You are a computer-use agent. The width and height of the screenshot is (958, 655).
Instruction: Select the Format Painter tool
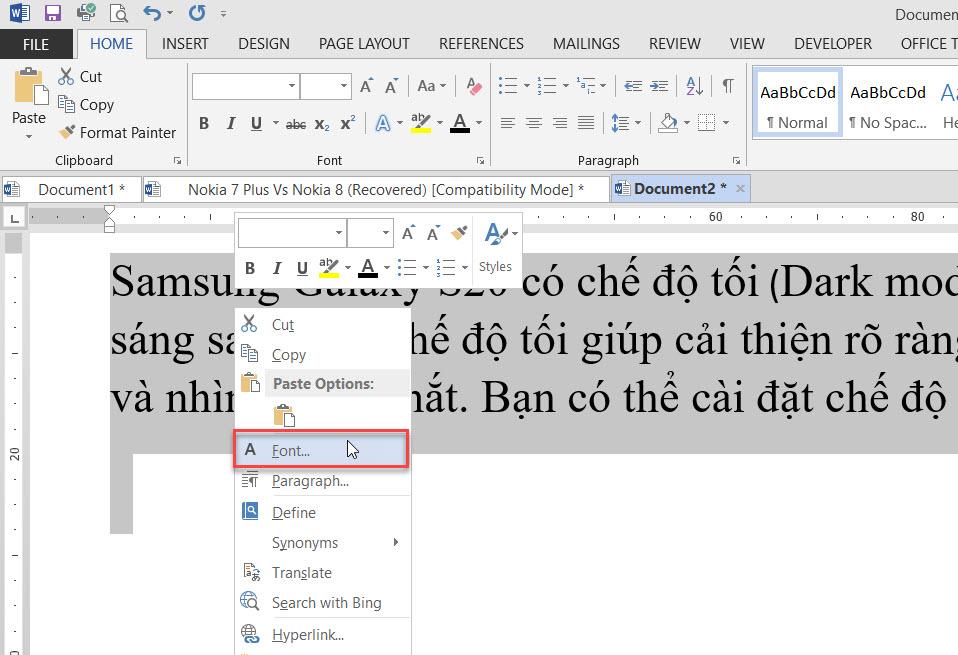pyautogui.click(x=117, y=132)
